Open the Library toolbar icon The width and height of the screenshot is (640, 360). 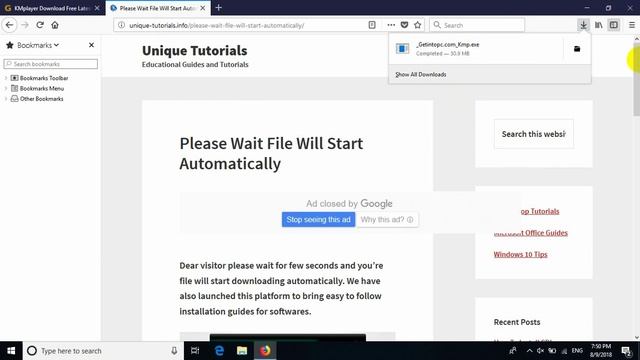pos(598,25)
